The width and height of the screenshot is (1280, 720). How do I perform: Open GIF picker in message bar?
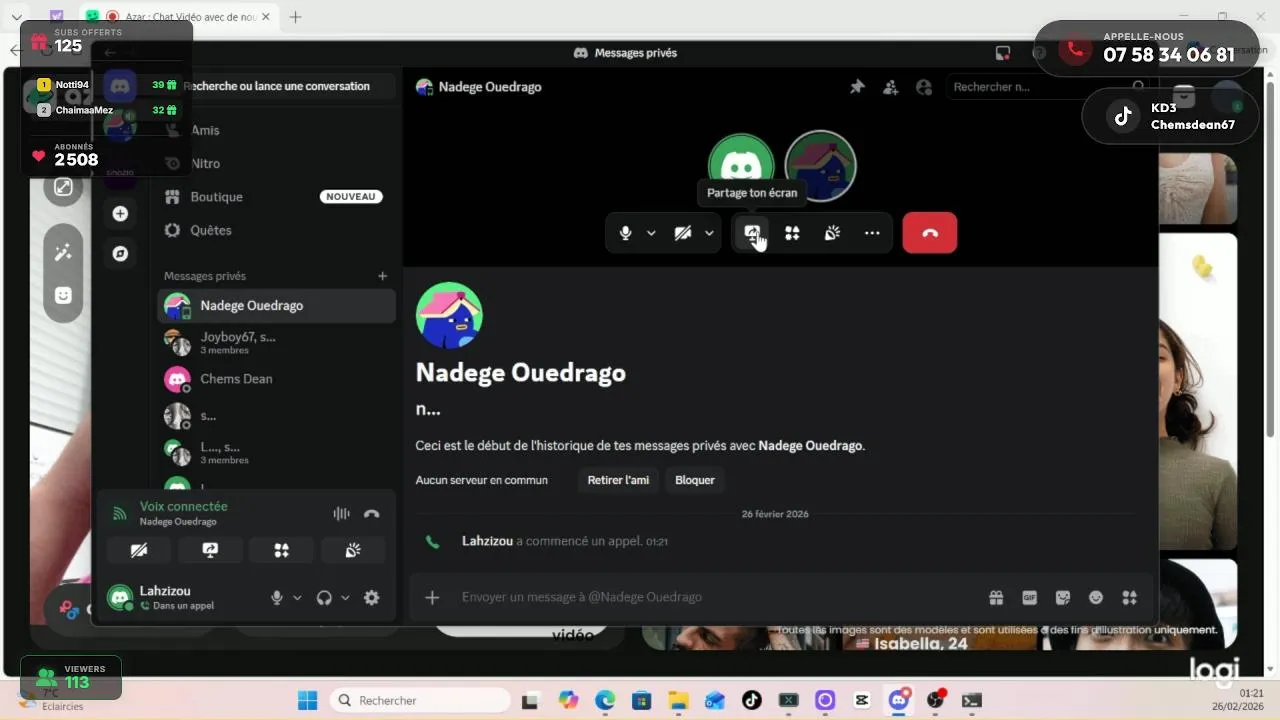tap(1029, 598)
